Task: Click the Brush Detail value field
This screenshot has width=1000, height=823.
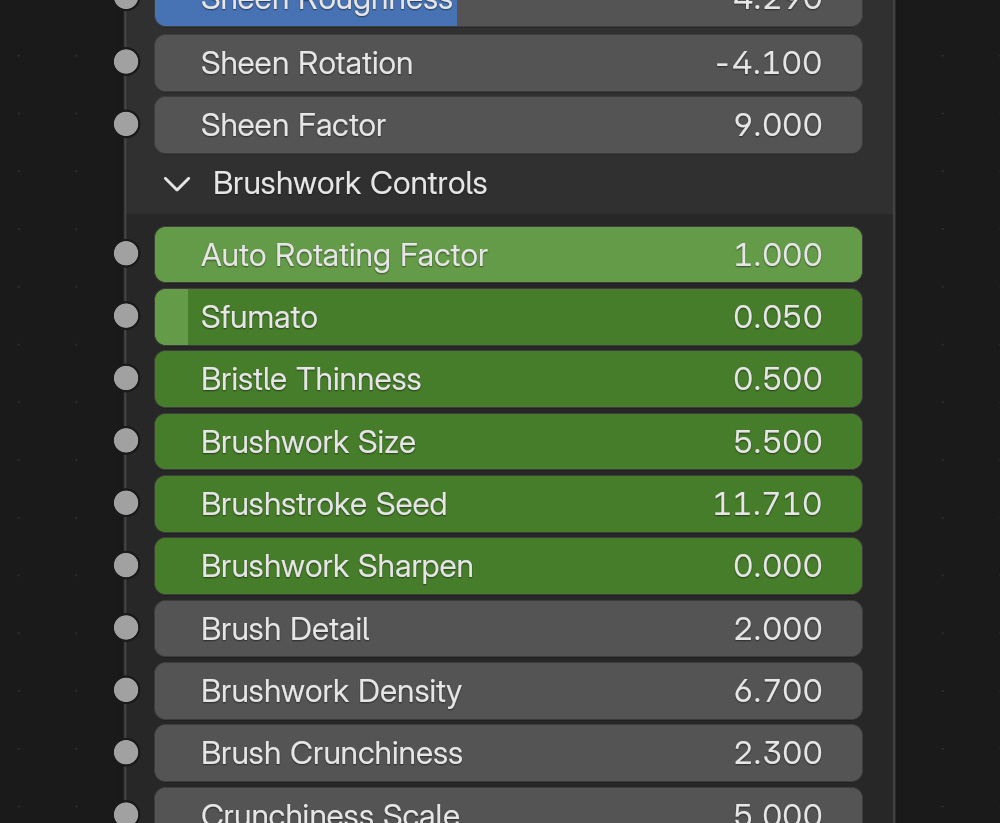Action: (508, 629)
